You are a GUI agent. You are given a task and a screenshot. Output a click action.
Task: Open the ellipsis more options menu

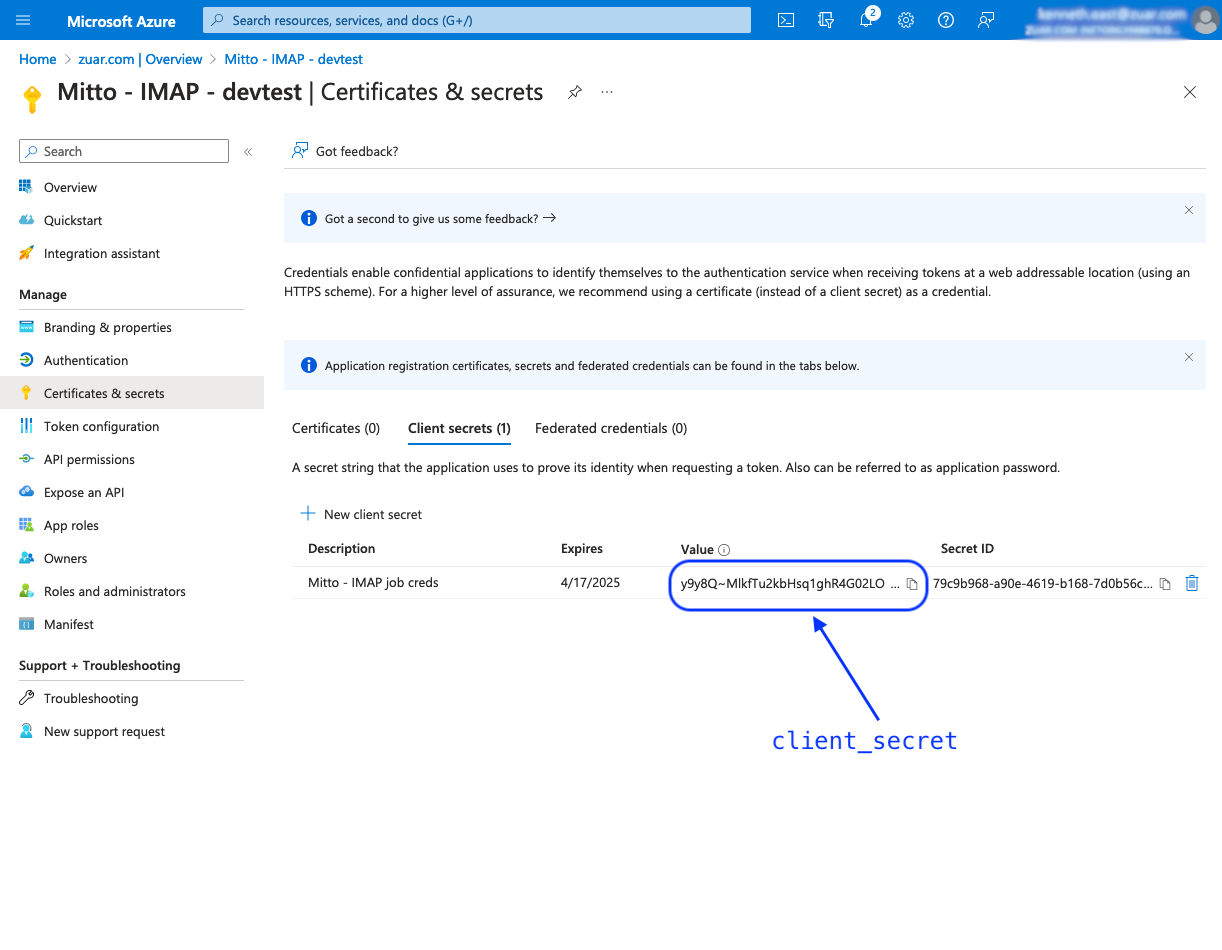607,92
